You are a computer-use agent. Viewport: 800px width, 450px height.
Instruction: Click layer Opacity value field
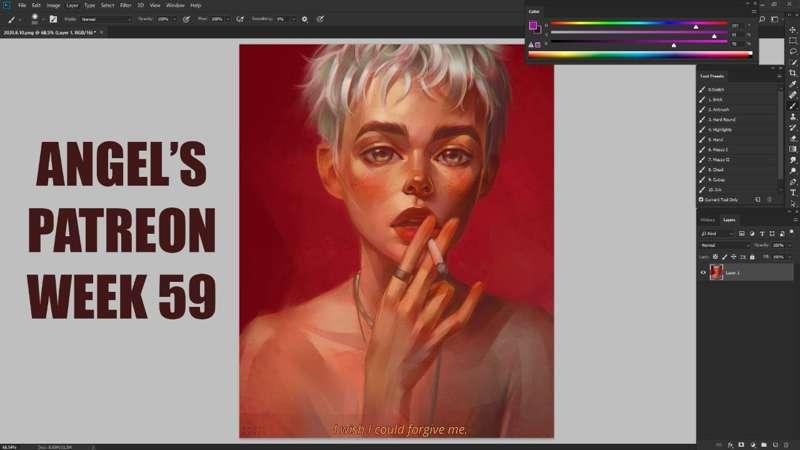pos(779,245)
